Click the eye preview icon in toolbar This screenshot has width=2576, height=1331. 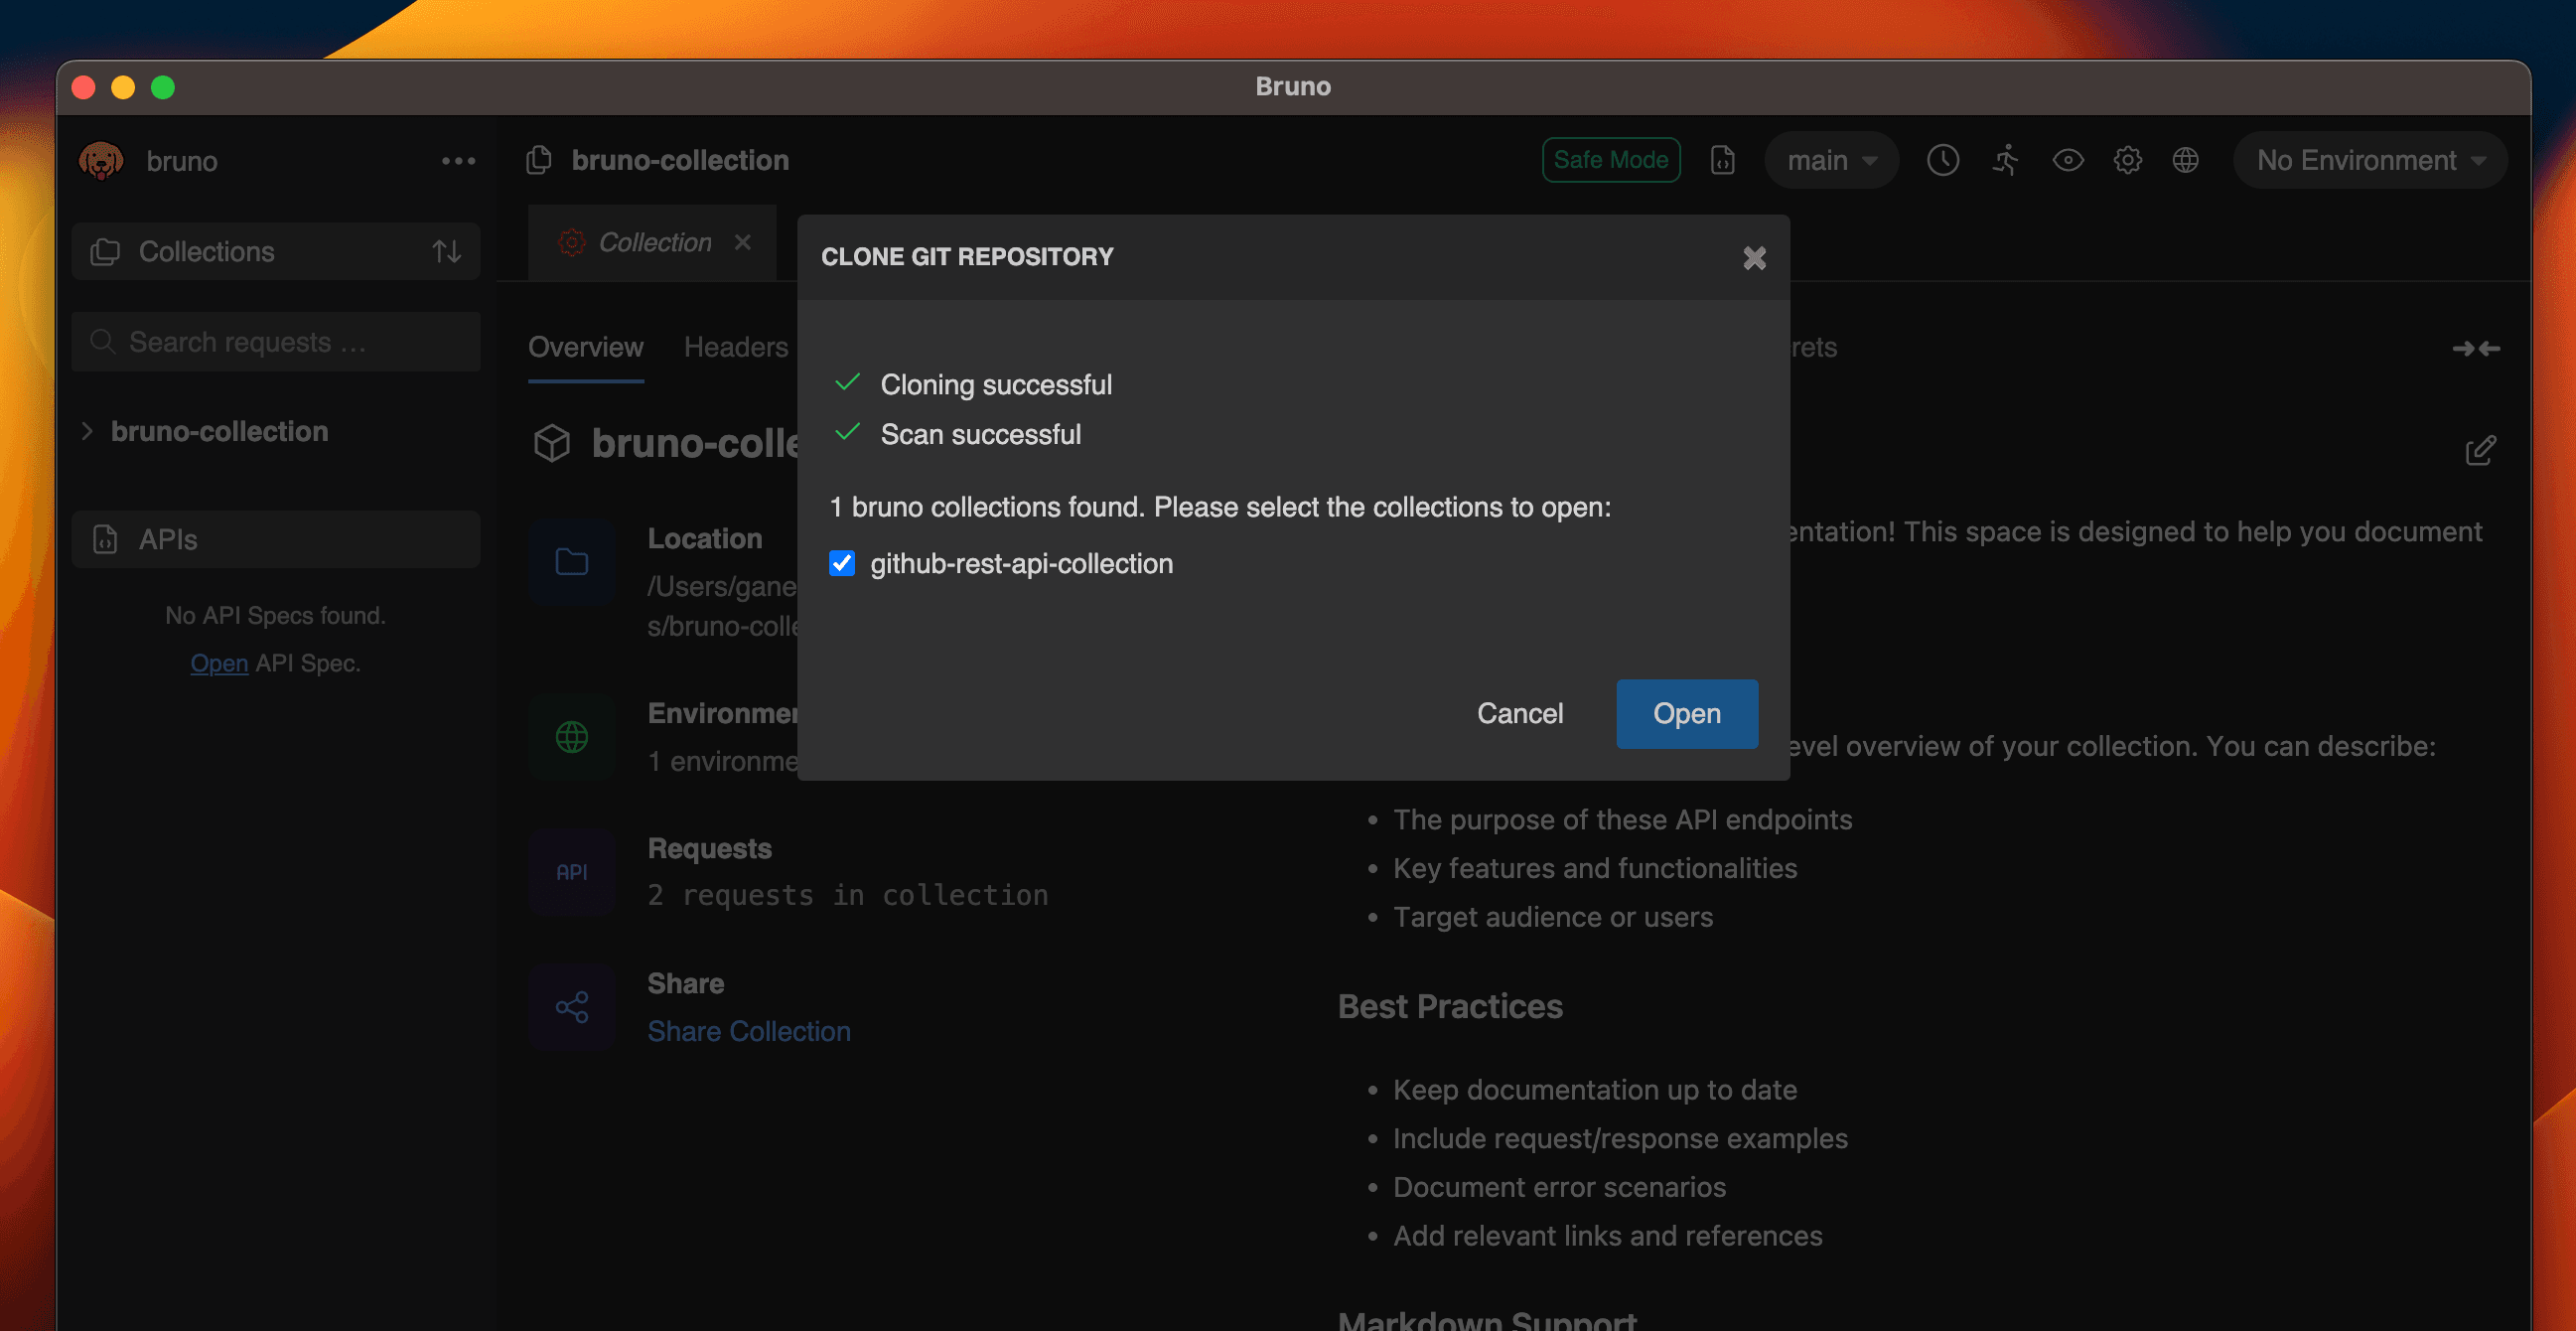click(x=2067, y=160)
